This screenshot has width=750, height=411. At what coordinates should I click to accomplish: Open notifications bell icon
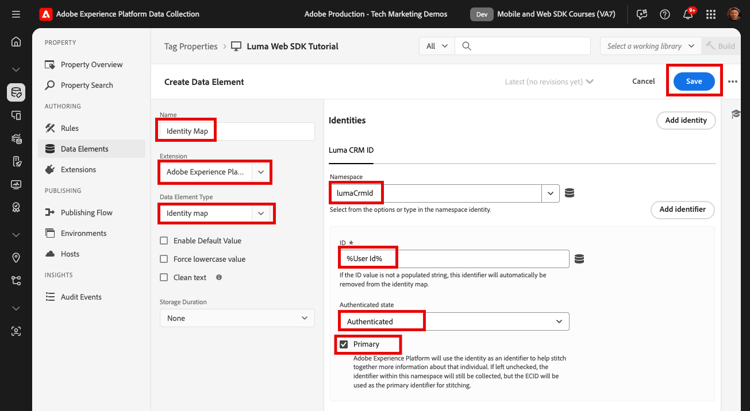coord(688,14)
